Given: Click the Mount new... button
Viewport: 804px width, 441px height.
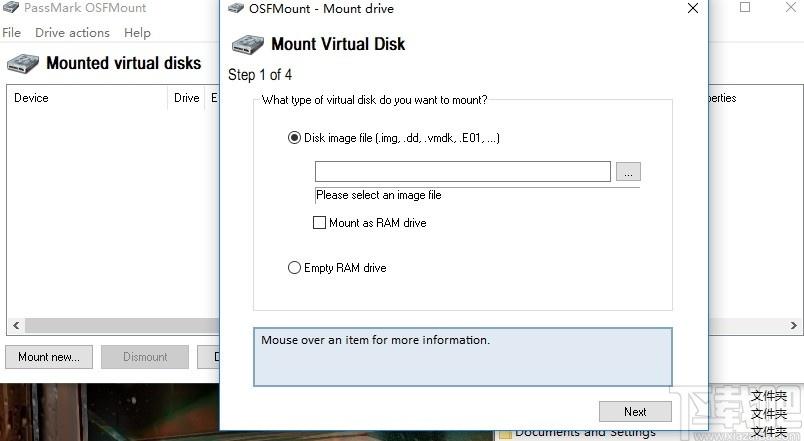Looking at the screenshot, I should coord(49,357).
